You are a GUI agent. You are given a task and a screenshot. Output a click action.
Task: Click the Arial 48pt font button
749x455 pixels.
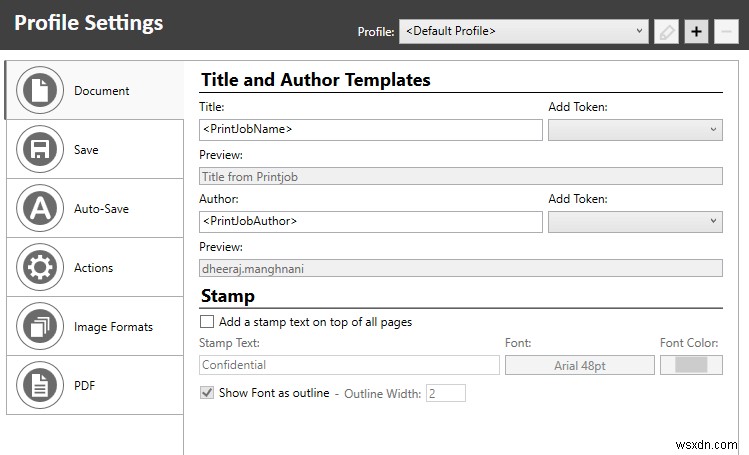coord(579,365)
